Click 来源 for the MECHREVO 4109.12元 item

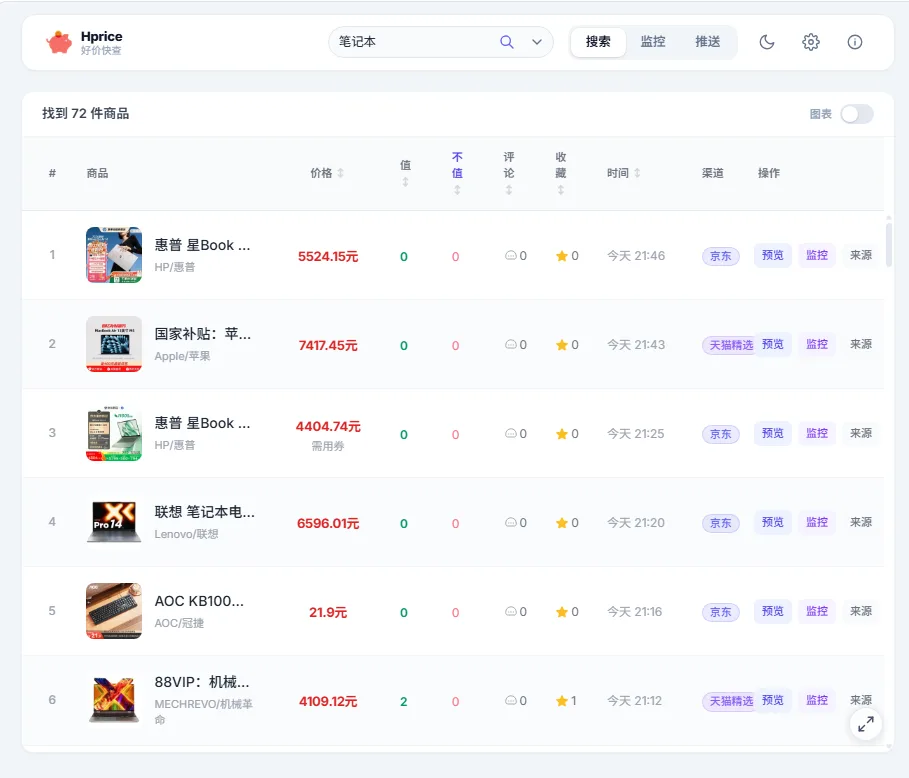point(861,700)
